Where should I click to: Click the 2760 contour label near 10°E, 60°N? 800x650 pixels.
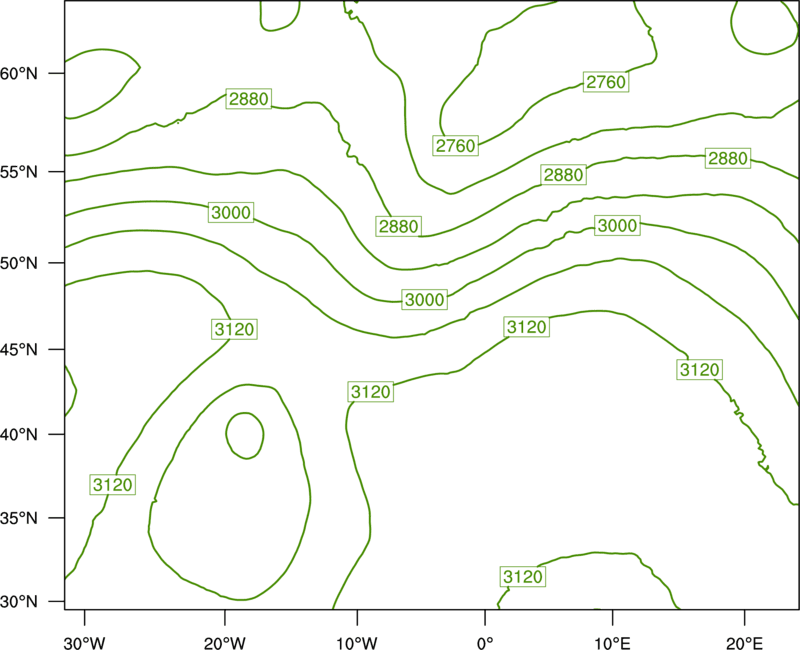point(606,82)
